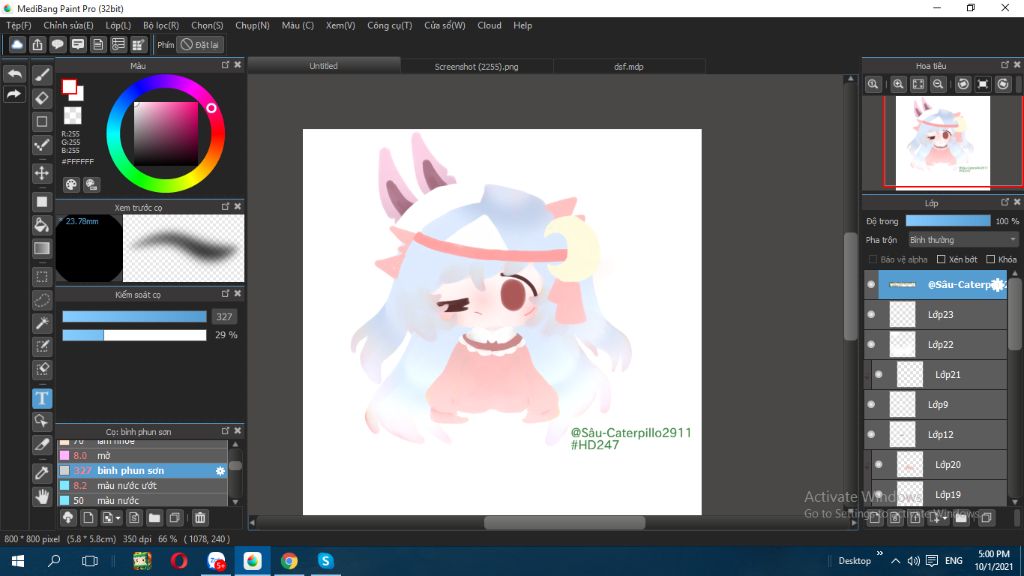
Task: Select the màu nước ướt brush
Action: [x=143, y=486]
